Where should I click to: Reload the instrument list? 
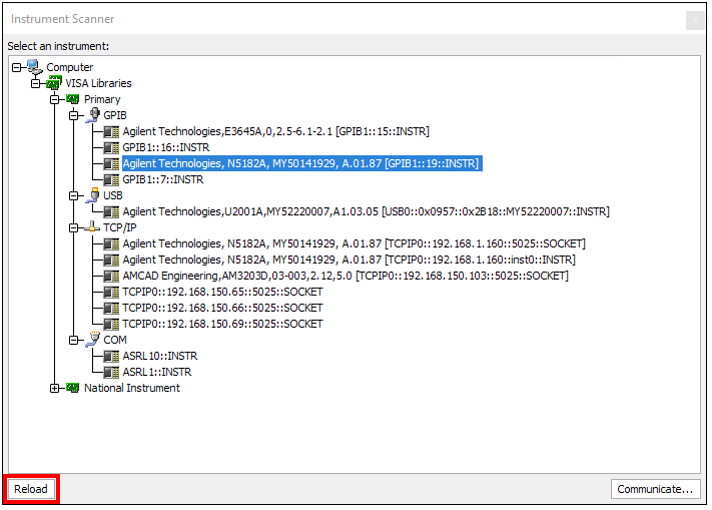tap(30, 489)
